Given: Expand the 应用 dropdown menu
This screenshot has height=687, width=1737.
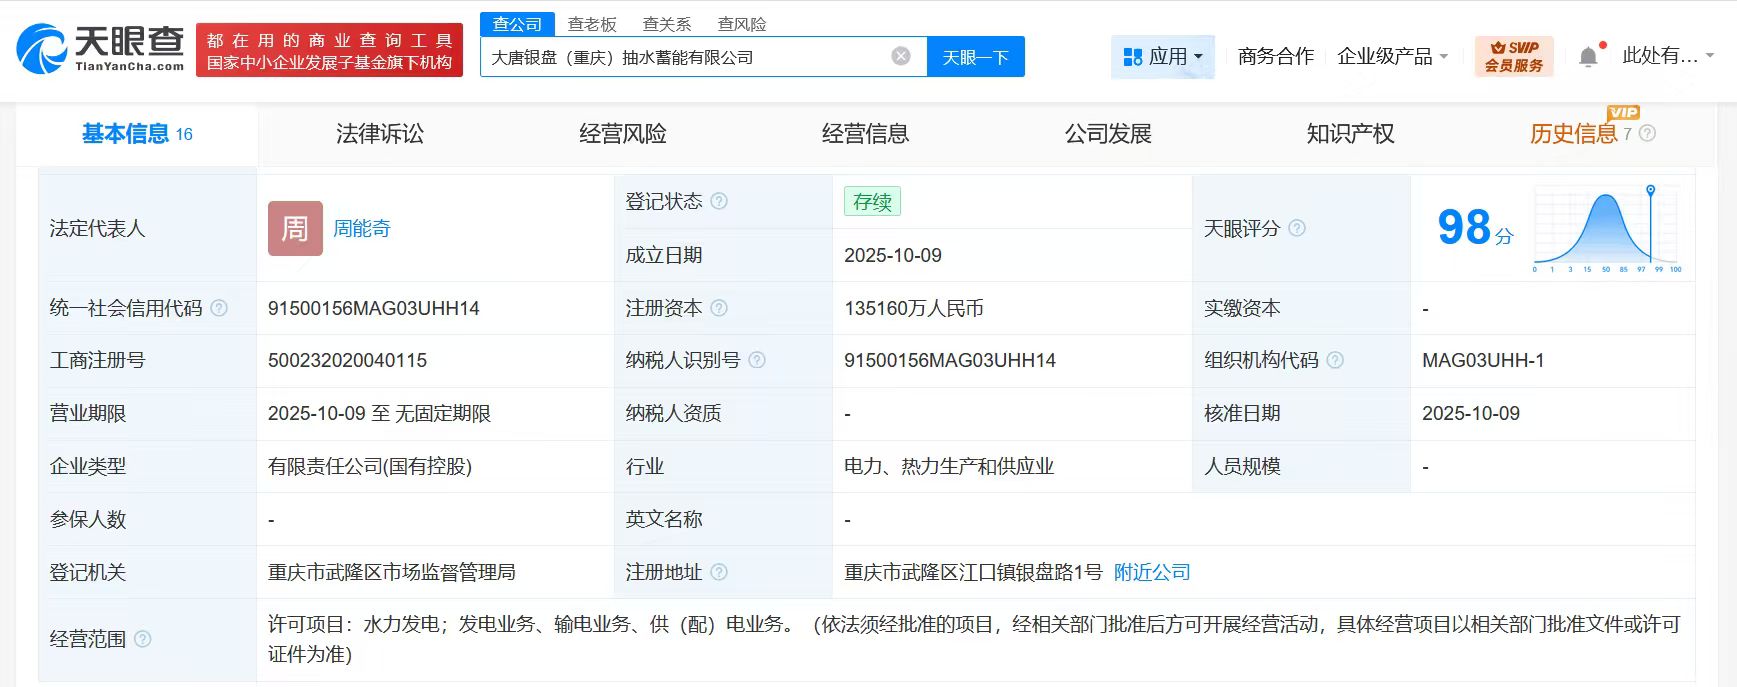Looking at the screenshot, I should (x=1163, y=57).
